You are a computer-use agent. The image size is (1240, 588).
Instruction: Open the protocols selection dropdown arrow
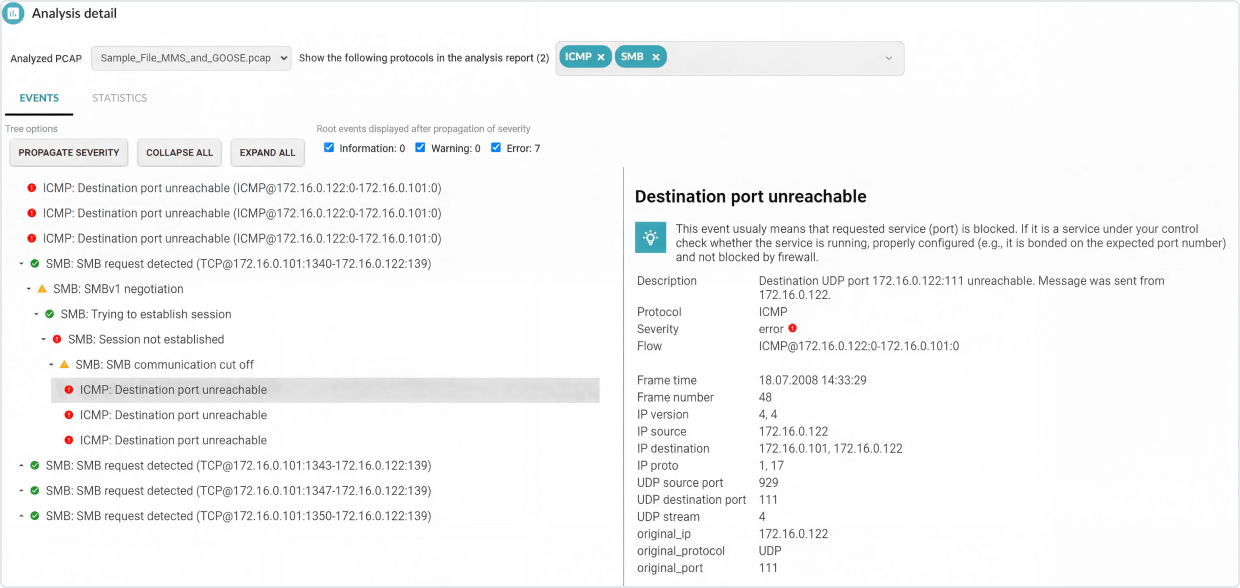pyautogui.click(x=888, y=58)
